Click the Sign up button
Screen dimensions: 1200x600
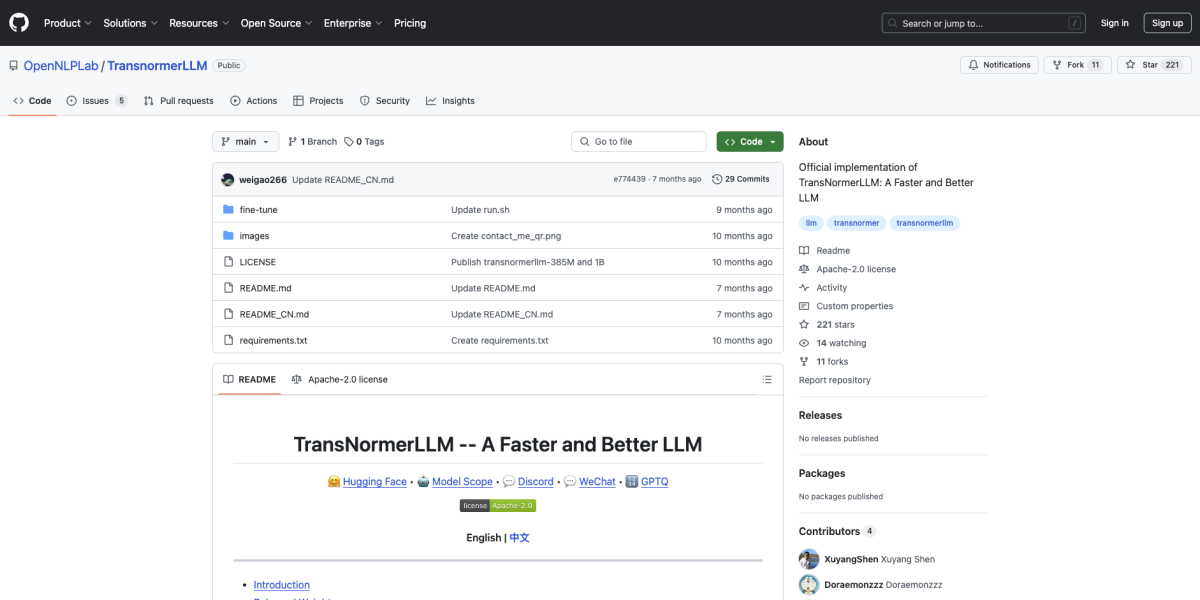click(x=1167, y=23)
